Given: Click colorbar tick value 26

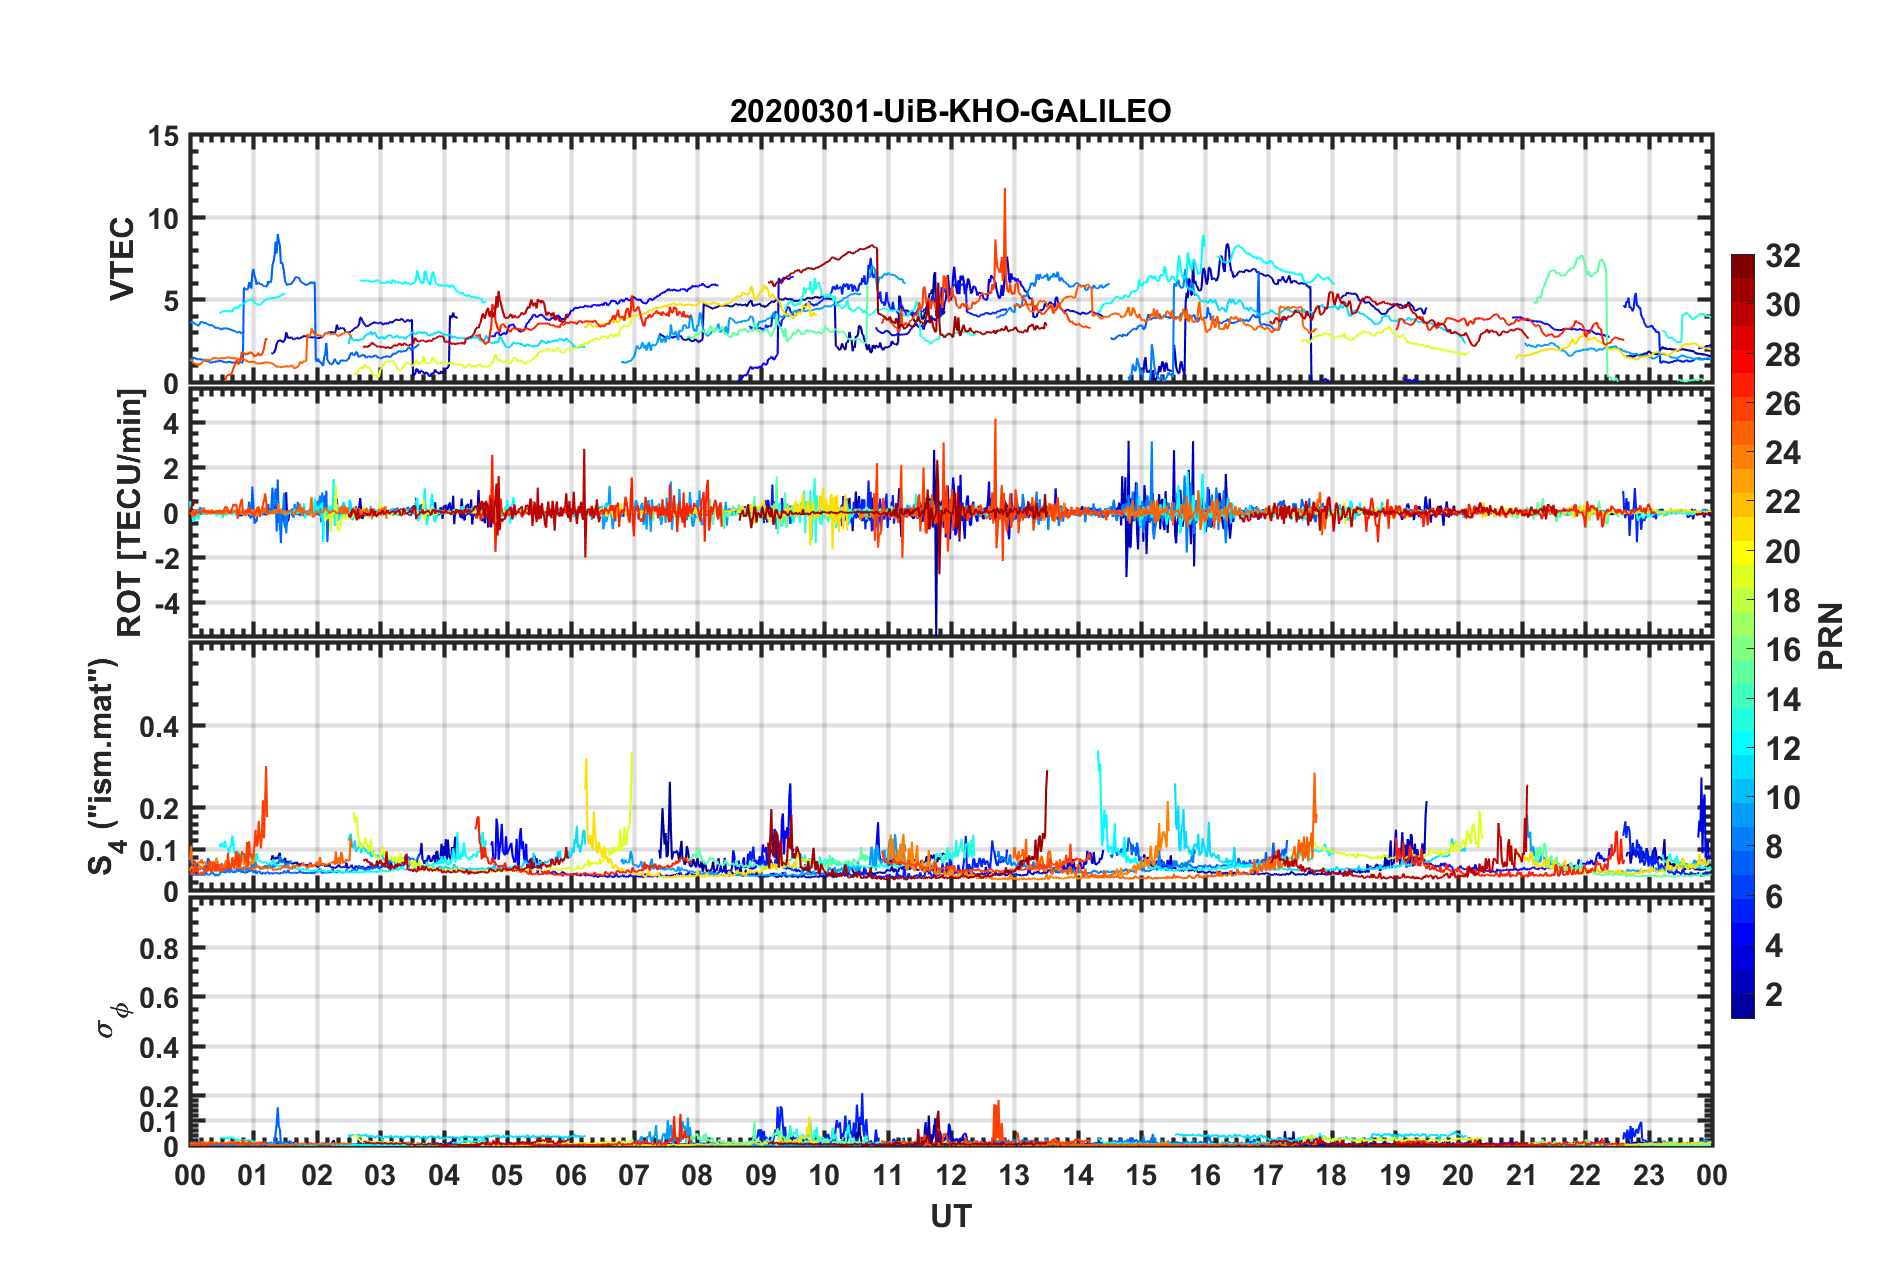Looking at the screenshot, I should [1783, 404].
